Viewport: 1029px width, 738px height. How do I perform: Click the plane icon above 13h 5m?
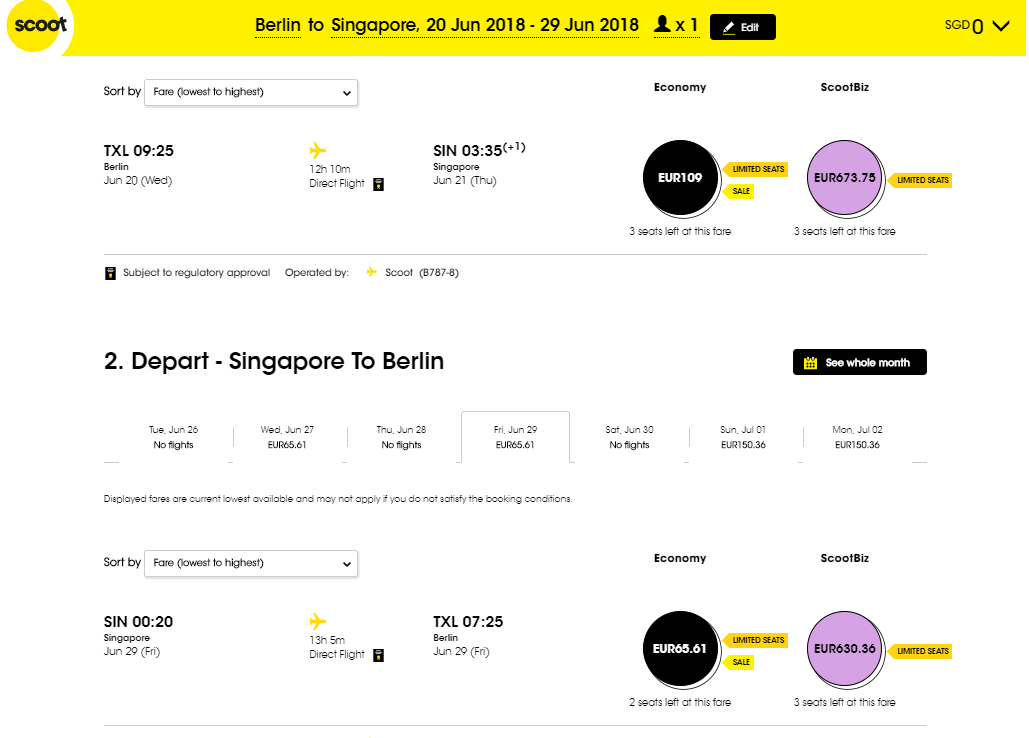(318, 621)
